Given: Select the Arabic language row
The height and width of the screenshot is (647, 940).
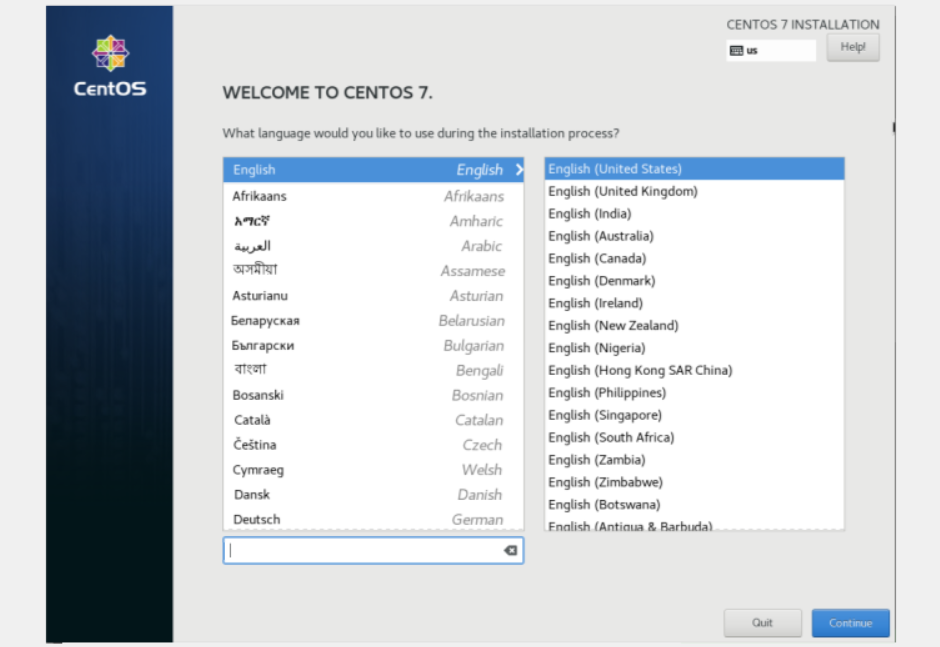Looking at the screenshot, I should click(x=373, y=246).
